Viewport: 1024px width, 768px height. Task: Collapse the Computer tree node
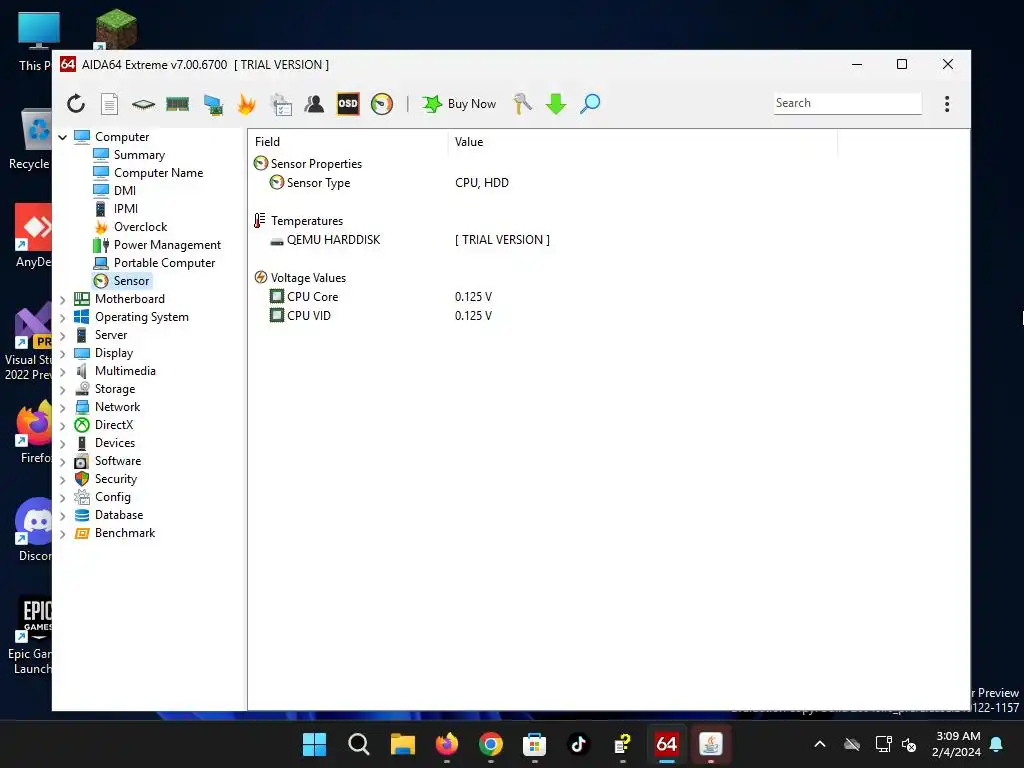click(x=63, y=137)
